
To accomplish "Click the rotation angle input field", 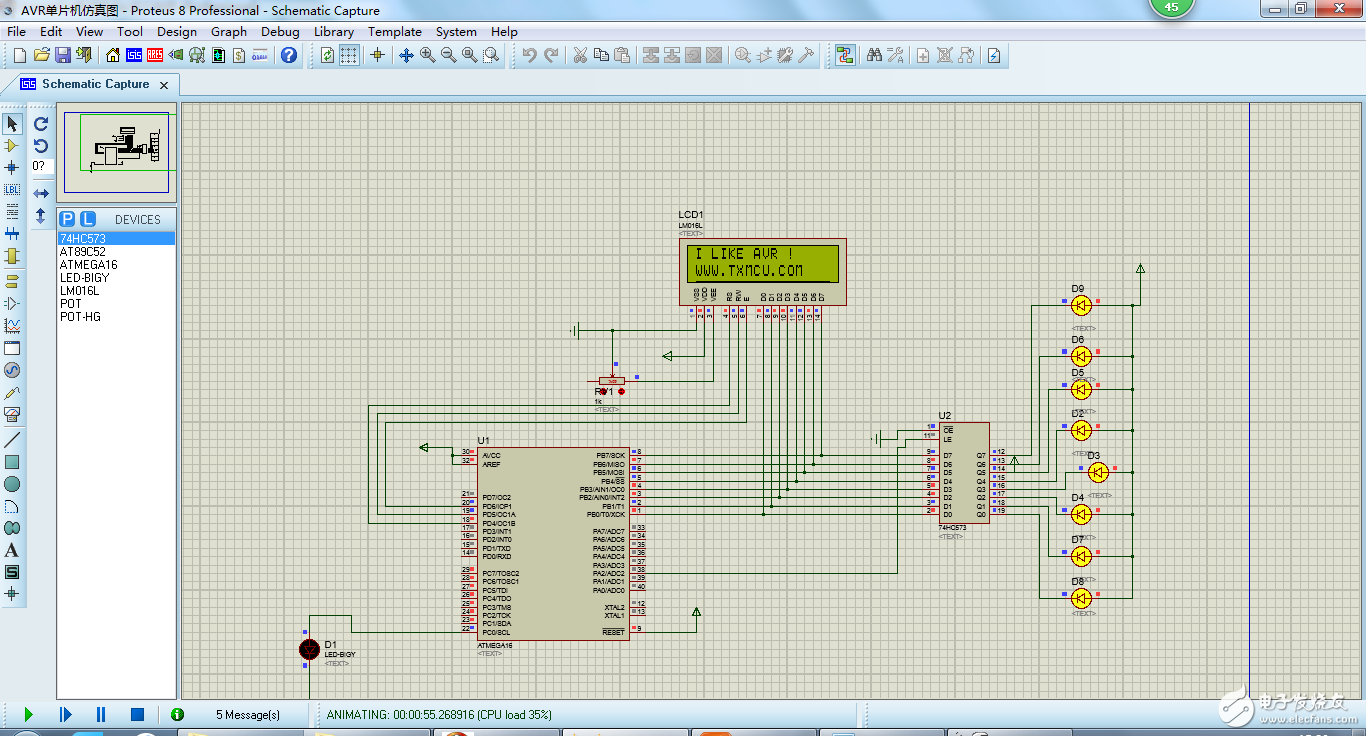I will pos(41,166).
